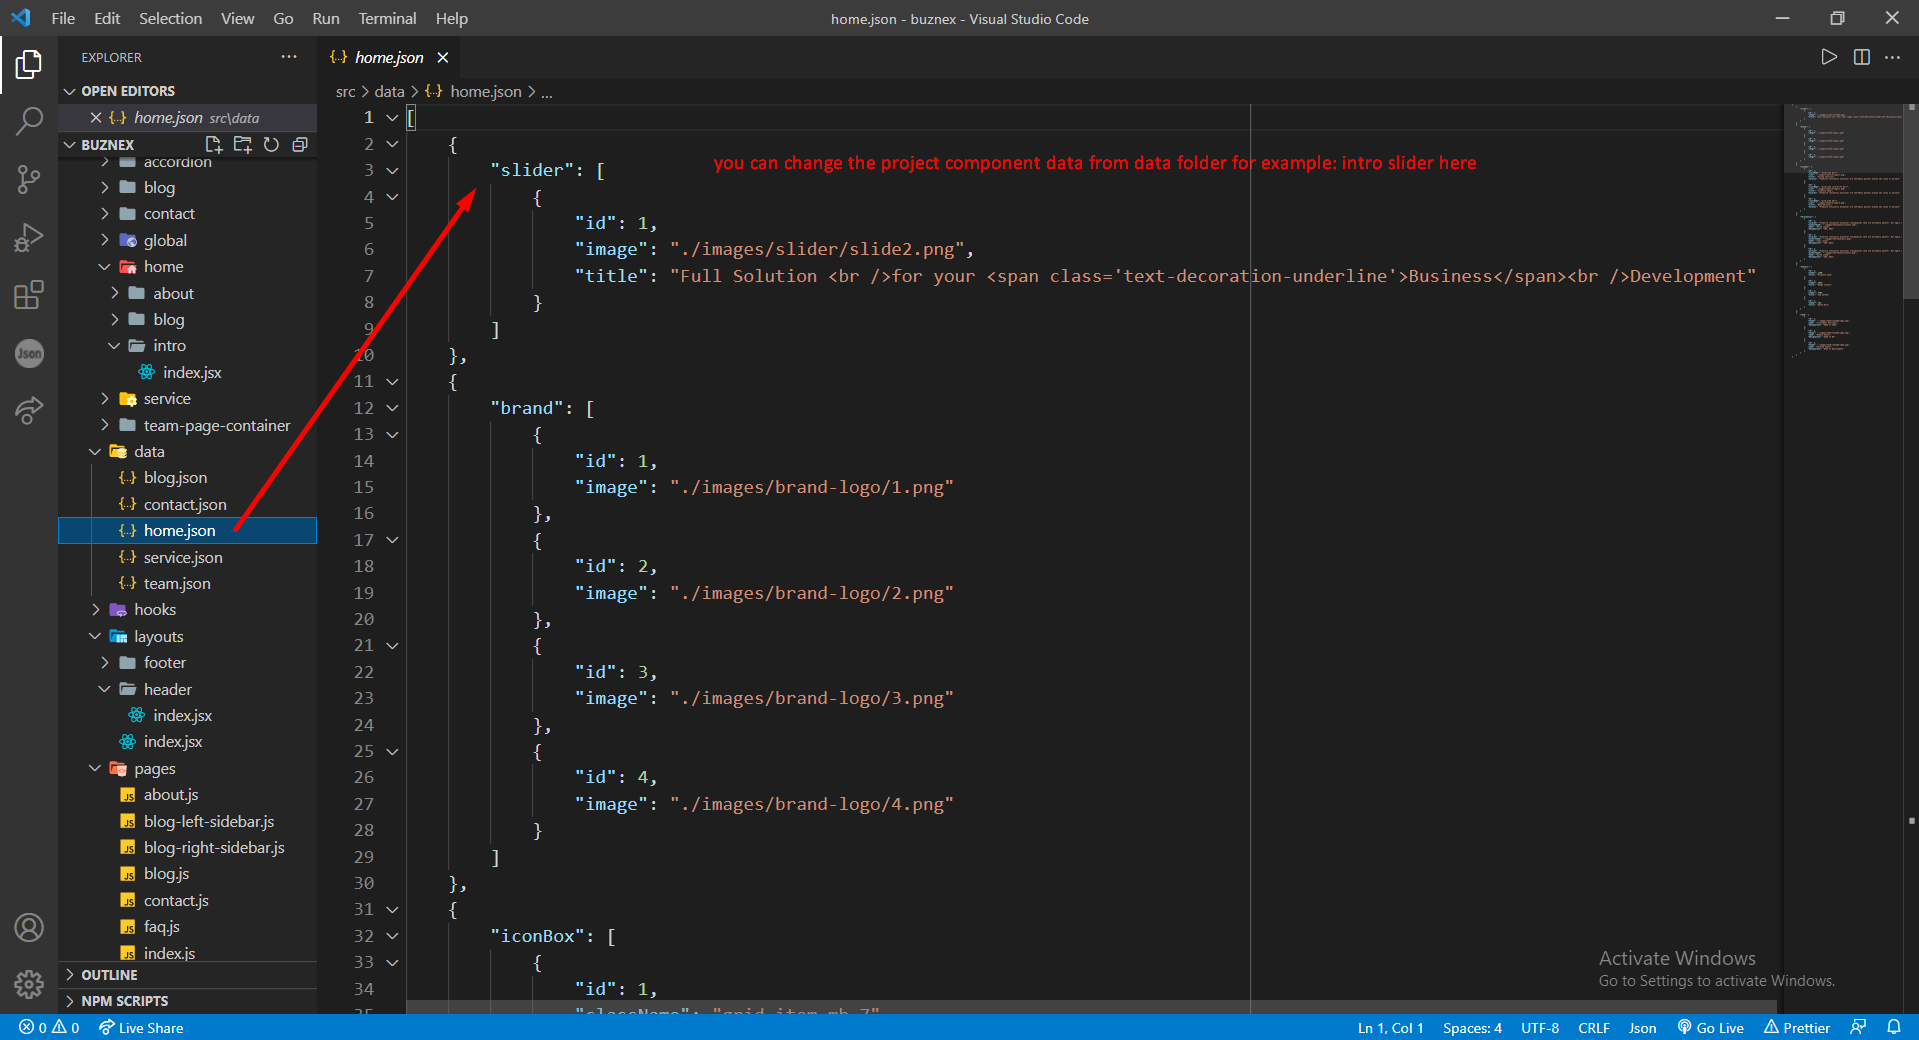Open the Accounts menu icon
The image size is (1919, 1040).
29,928
